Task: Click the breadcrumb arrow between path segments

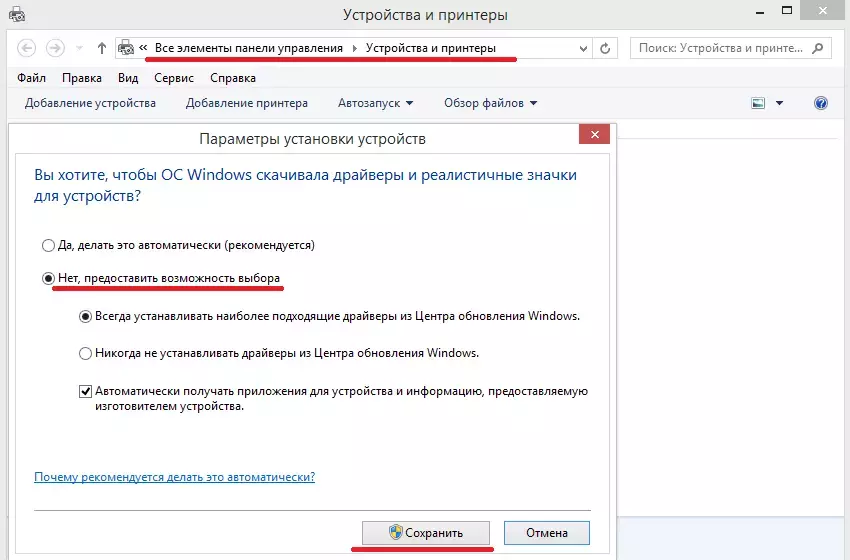Action: click(x=354, y=48)
